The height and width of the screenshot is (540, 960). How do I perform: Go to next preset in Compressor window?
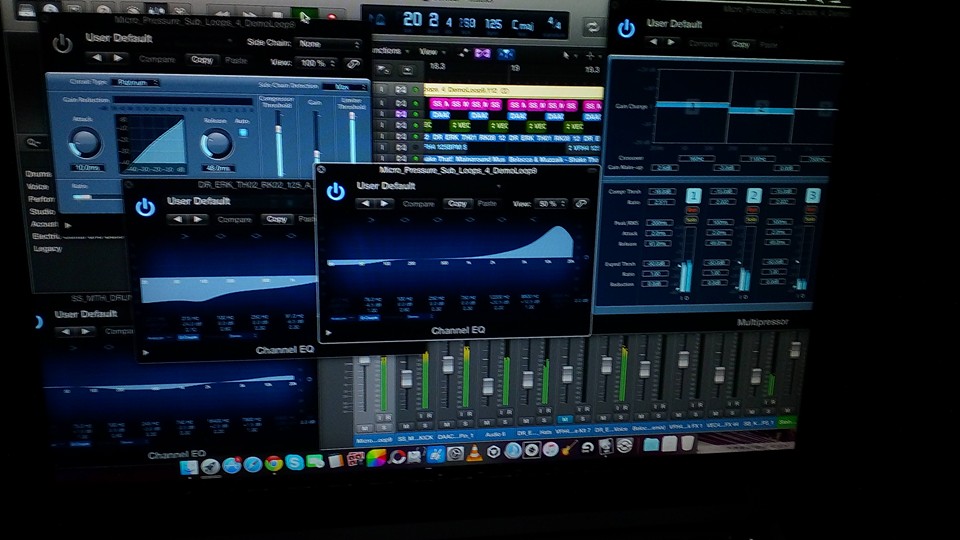click(x=119, y=58)
